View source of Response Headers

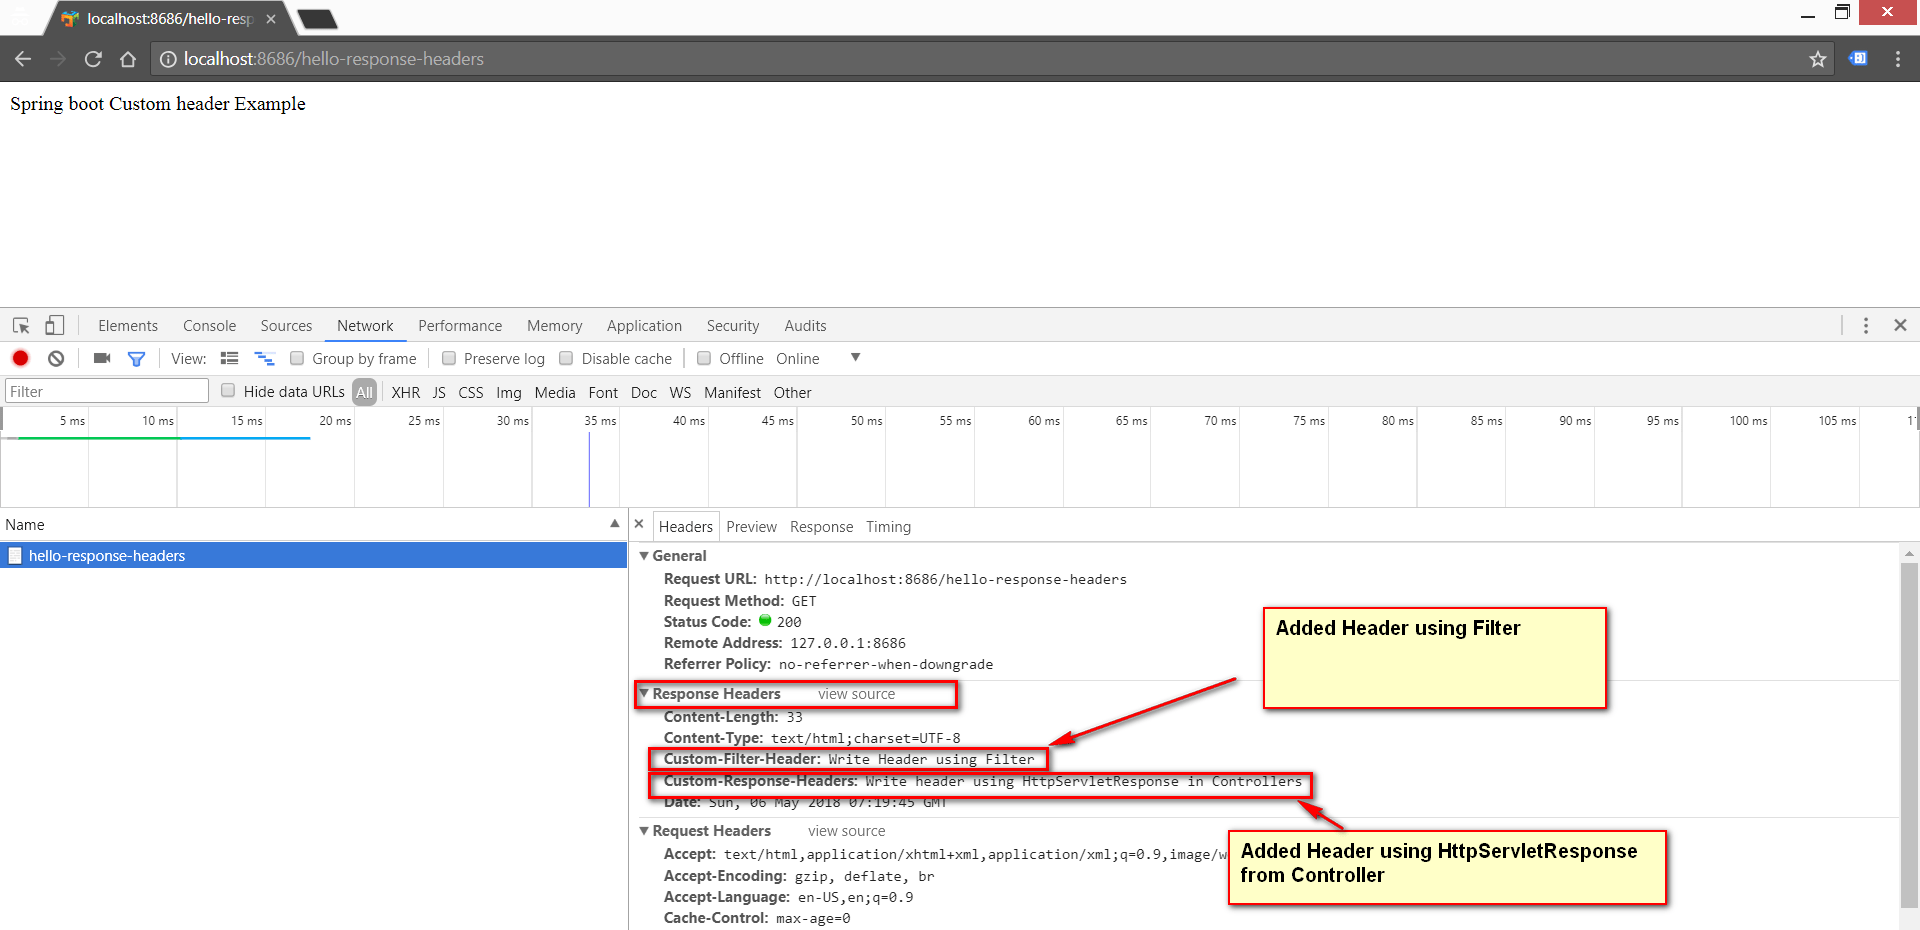(x=856, y=693)
